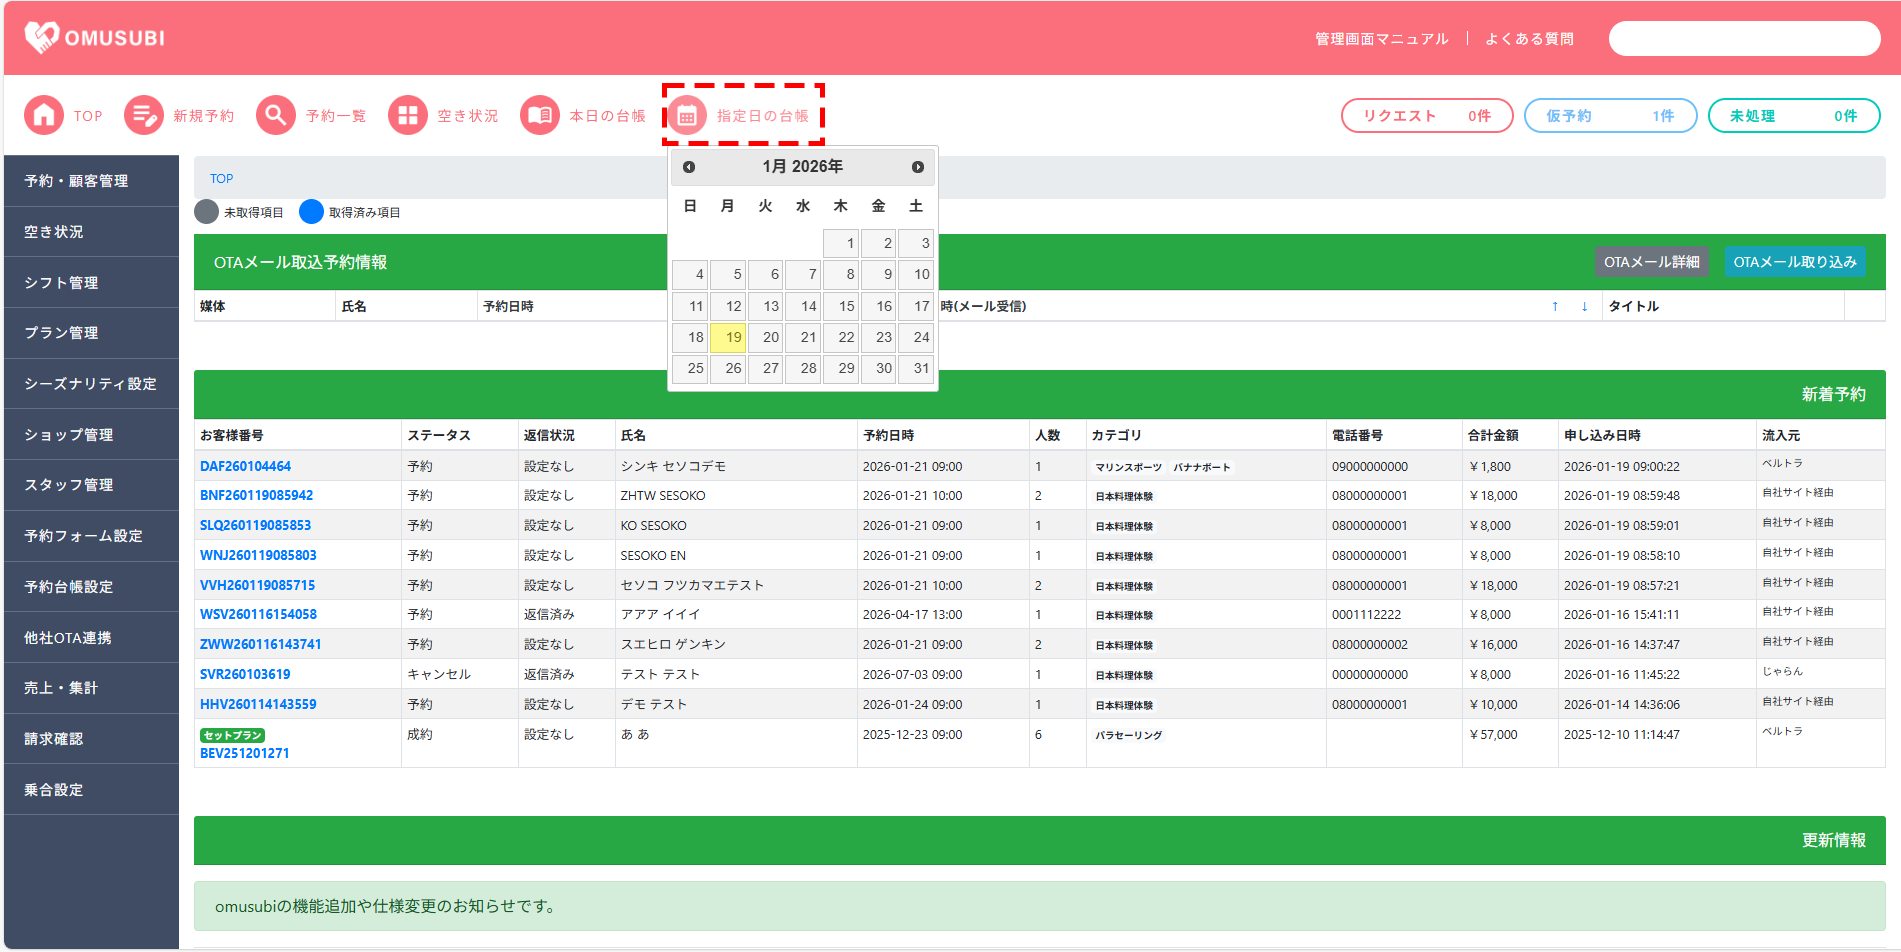Click the OTAメール詳細 button
The height and width of the screenshot is (952, 1901).
tap(1651, 262)
